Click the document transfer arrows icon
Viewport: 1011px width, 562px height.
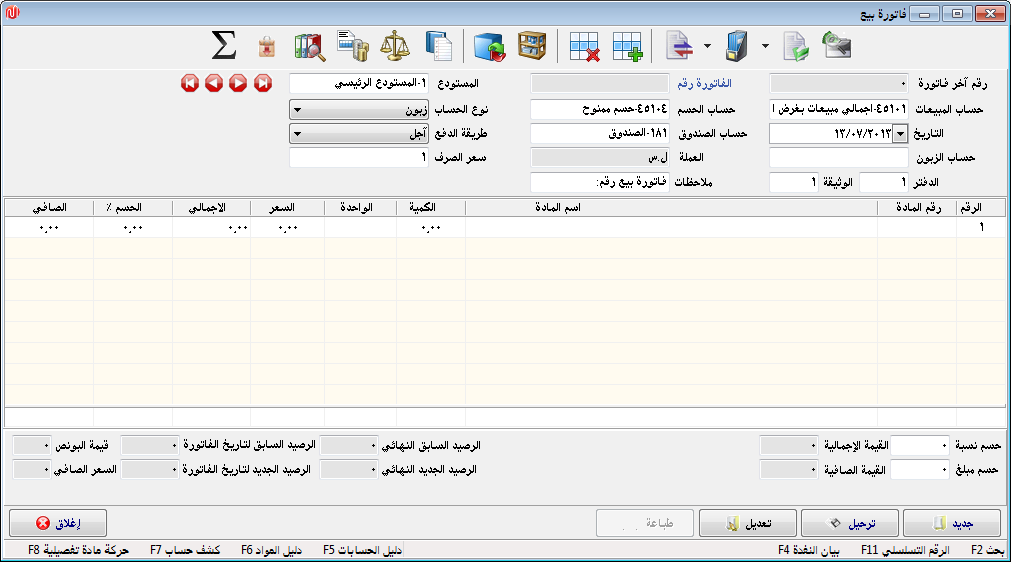[680, 46]
